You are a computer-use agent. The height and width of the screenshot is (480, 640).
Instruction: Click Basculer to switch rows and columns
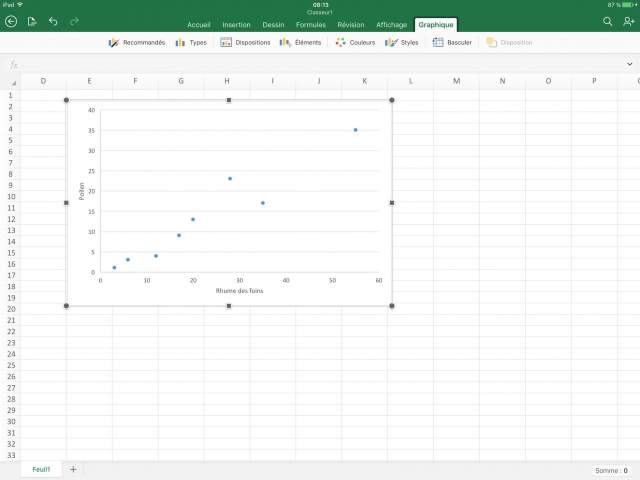point(452,43)
